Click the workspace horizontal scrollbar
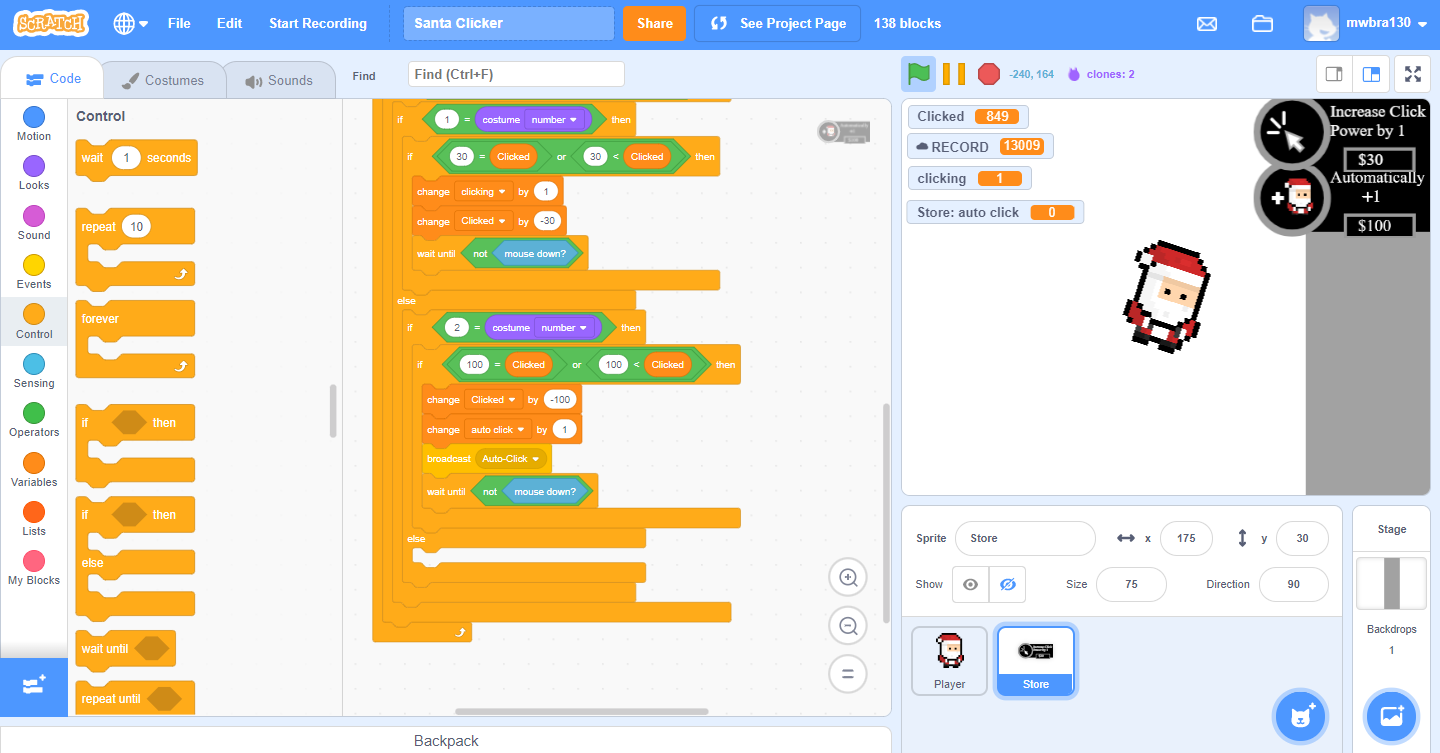 coord(581,712)
